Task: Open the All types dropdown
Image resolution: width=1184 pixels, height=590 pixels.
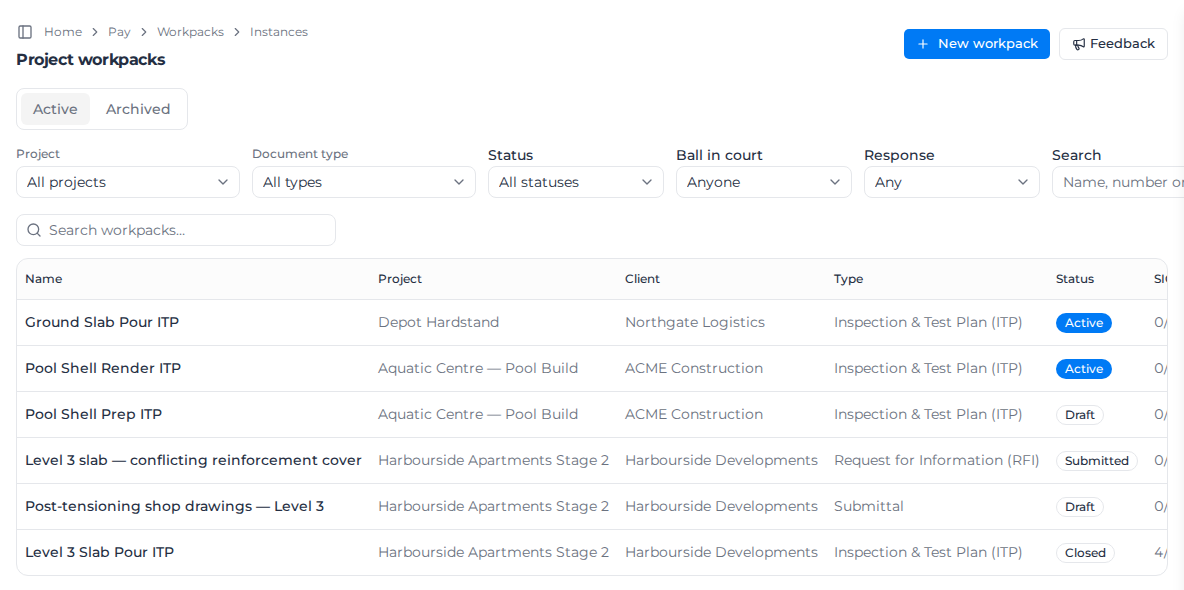Action: pos(364,182)
